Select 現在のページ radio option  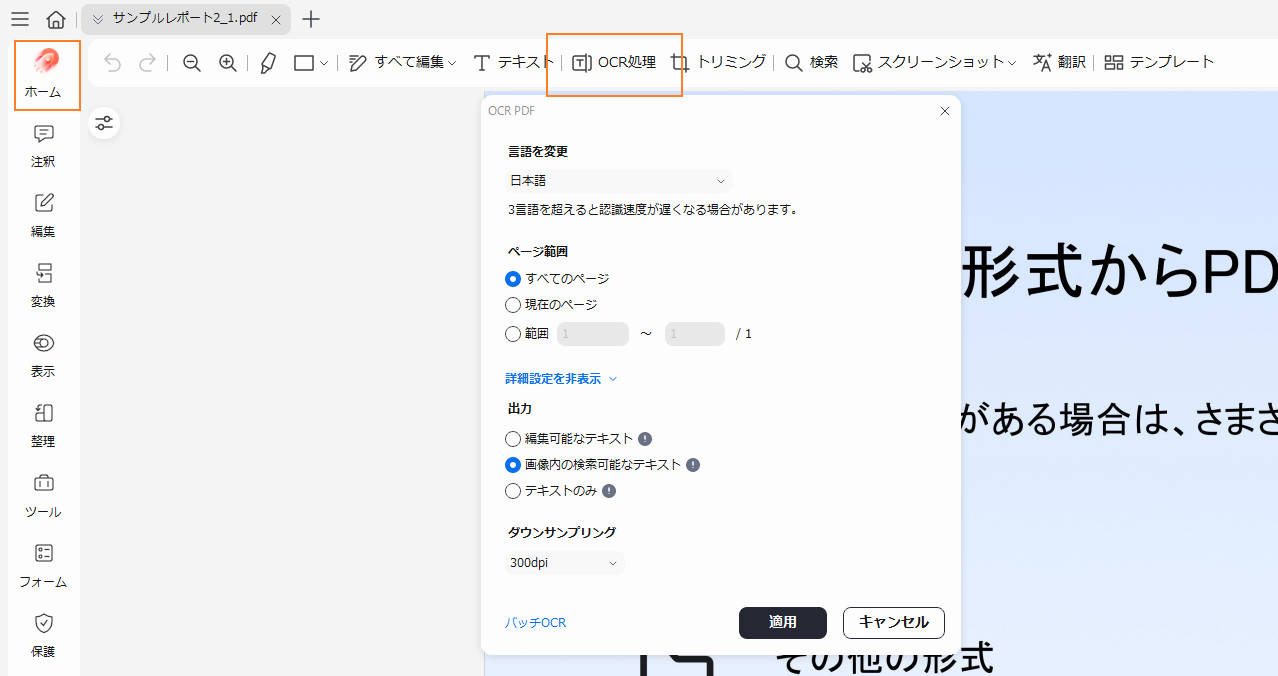513,305
